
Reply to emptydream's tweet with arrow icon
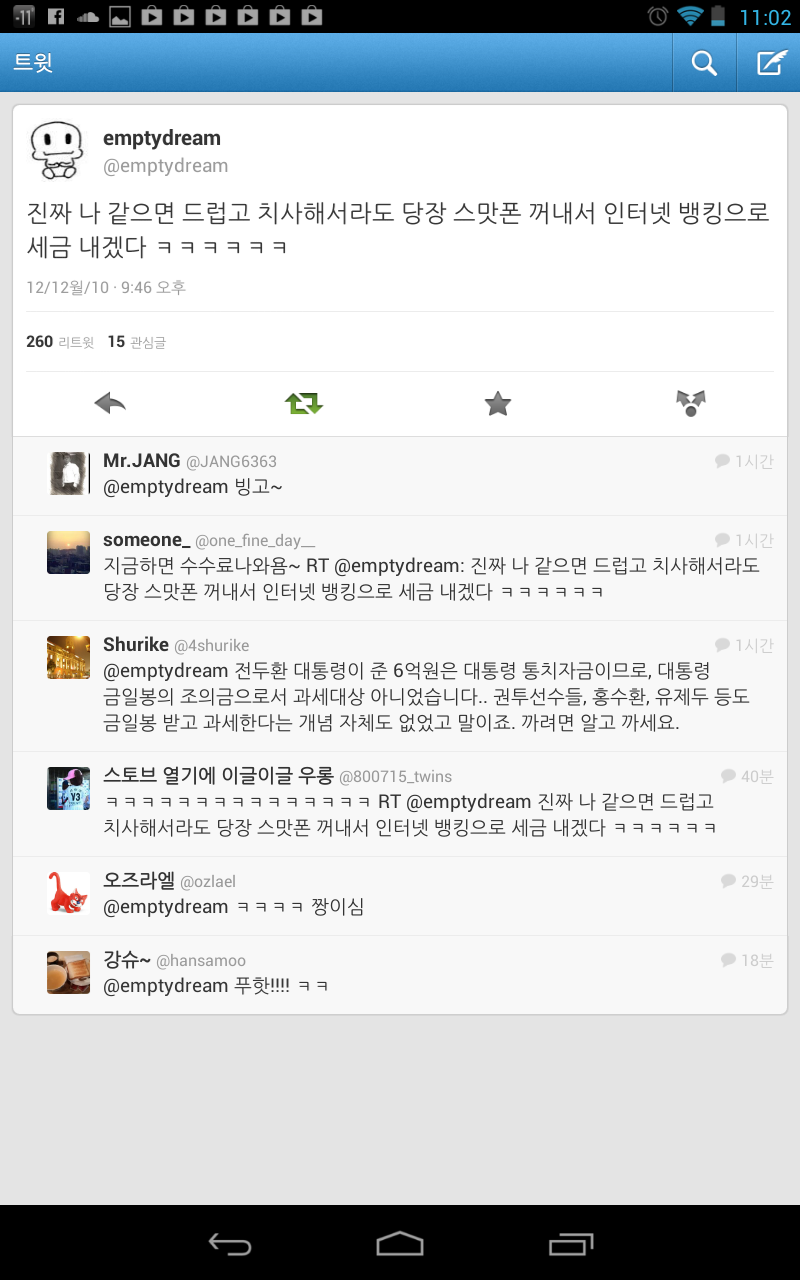pyautogui.click(x=110, y=403)
